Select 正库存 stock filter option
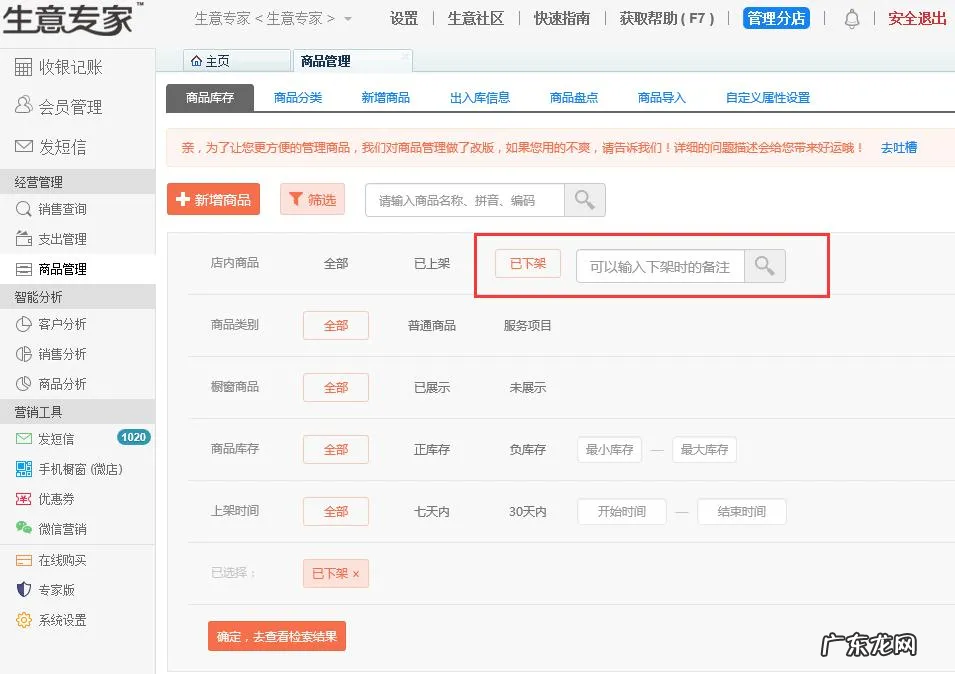This screenshot has width=955, height=674. (x=431, y=449)
